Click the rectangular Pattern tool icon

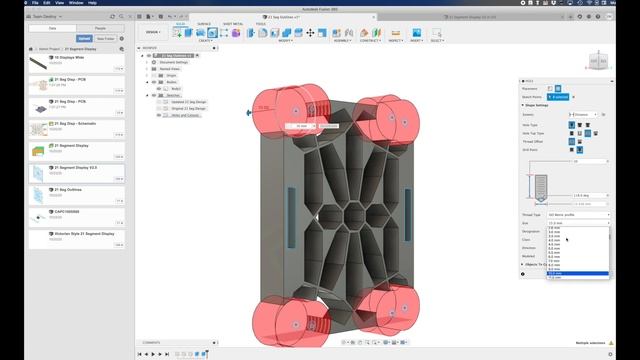224,33
